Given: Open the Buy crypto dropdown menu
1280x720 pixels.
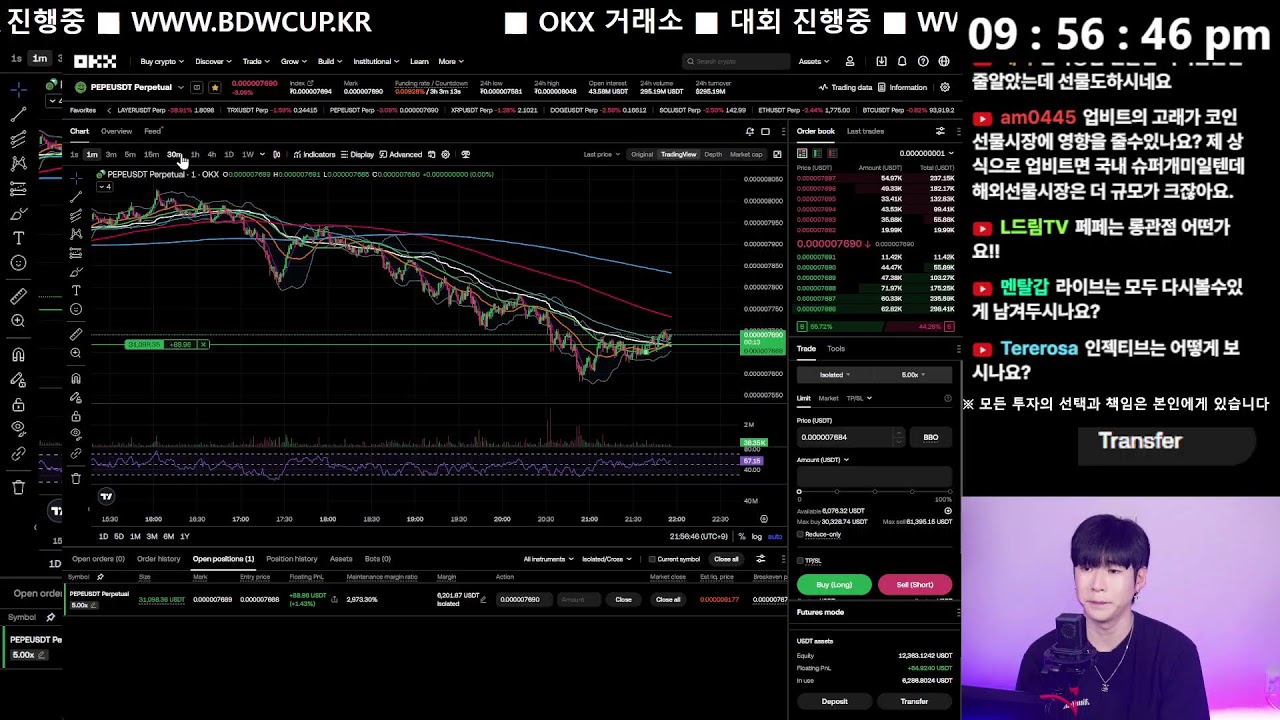Looking at the screenshot, I should point(162,61).
